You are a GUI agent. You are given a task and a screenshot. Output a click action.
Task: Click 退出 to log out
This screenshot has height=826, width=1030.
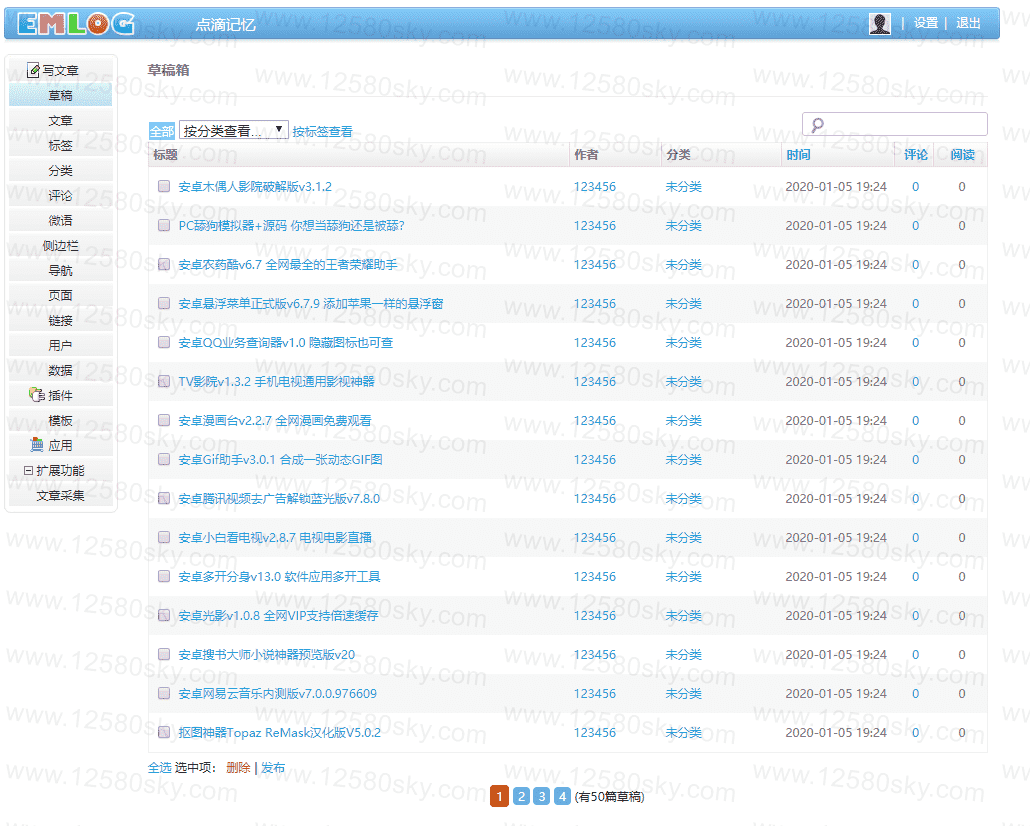tap(968, 23)
